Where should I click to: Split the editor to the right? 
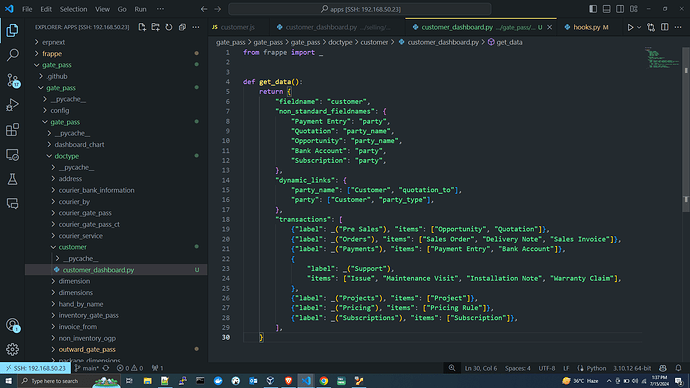(664, 27)
